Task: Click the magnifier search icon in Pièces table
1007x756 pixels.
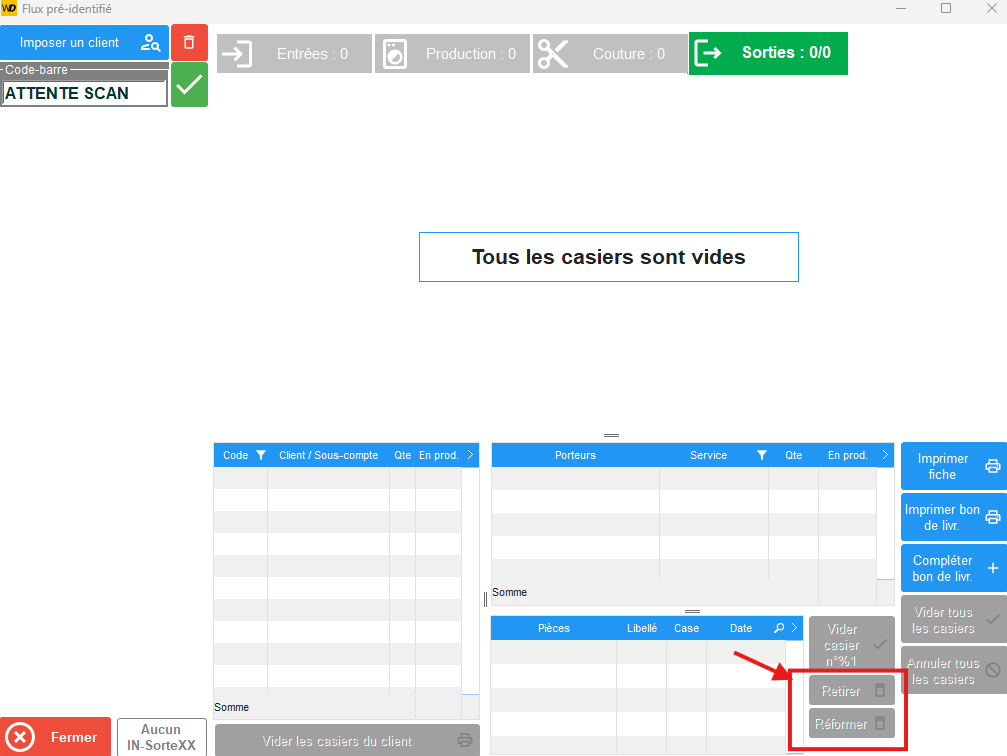Action: (x=779, y=628)
